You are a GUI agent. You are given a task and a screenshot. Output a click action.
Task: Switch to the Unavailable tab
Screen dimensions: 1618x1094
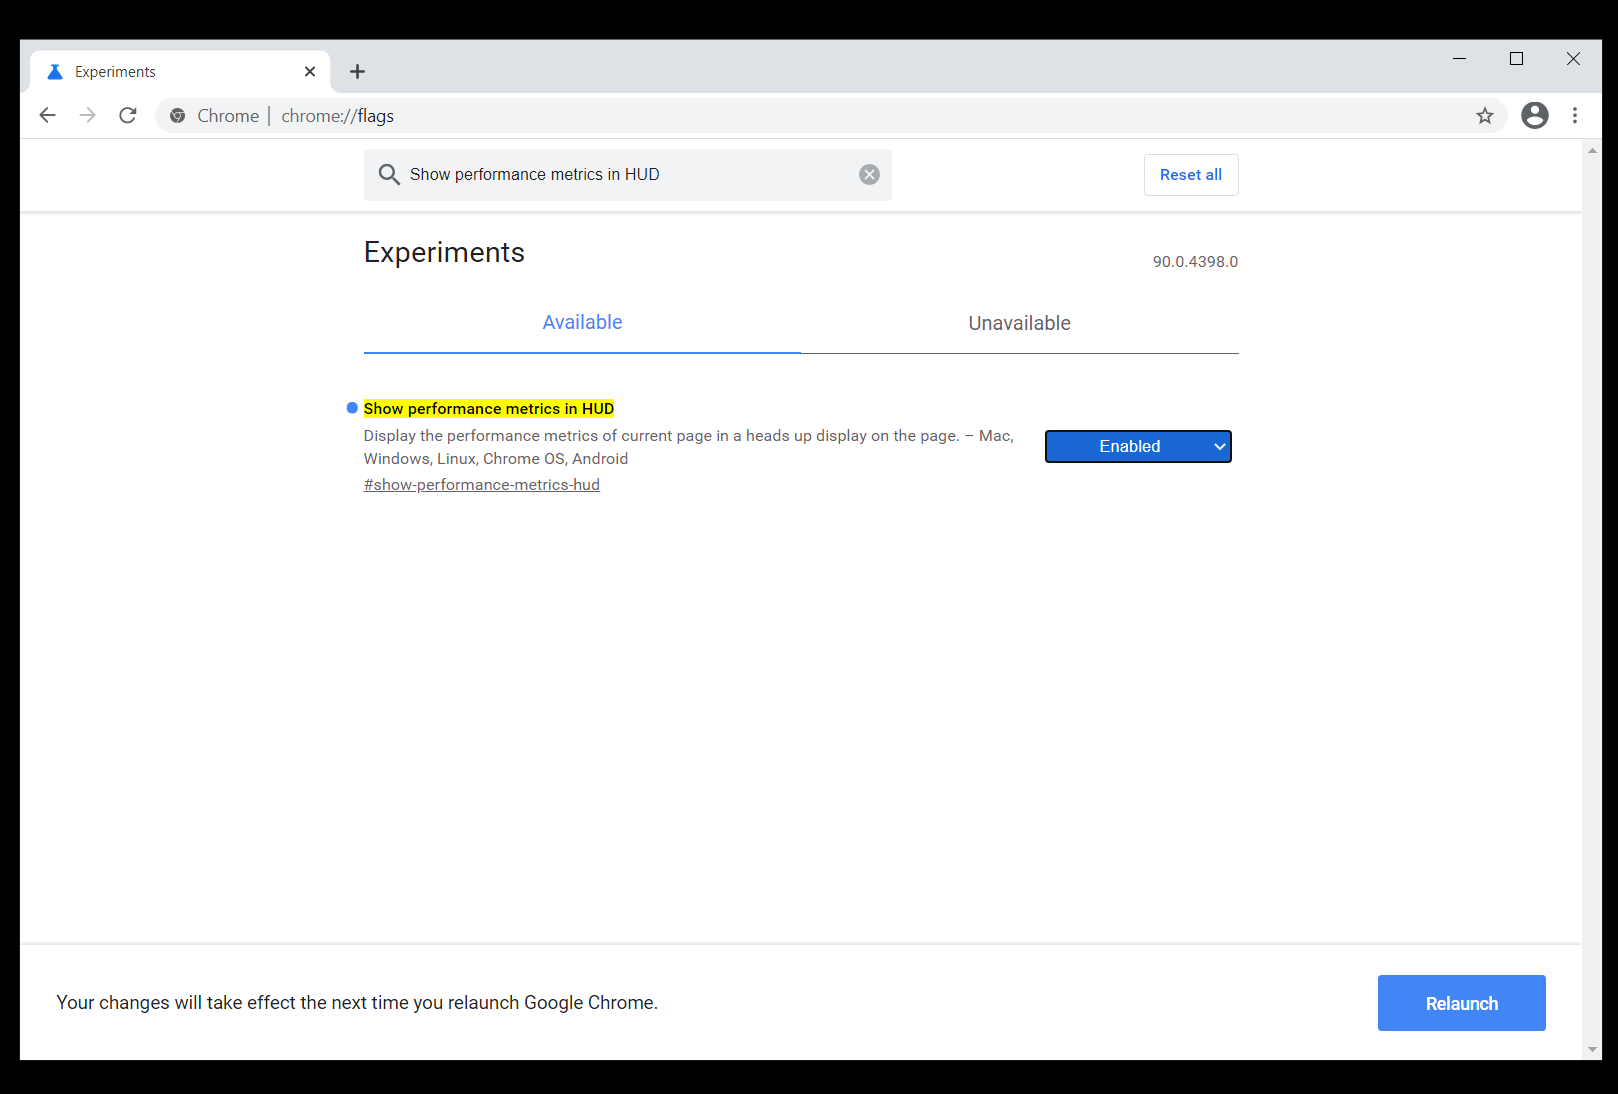click(x=1019, y=323)
